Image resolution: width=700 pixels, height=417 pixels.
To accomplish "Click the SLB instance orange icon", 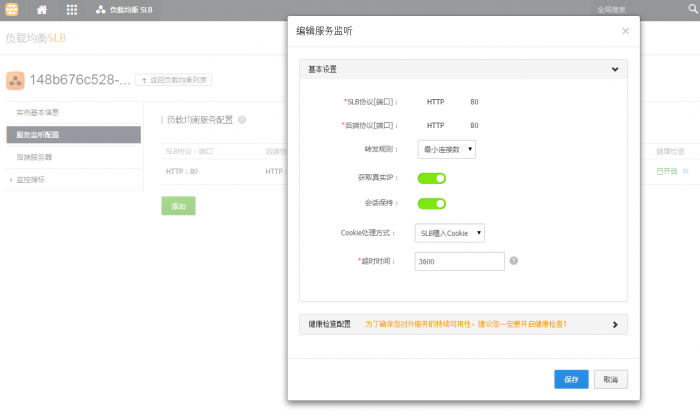I will point(15,79).
